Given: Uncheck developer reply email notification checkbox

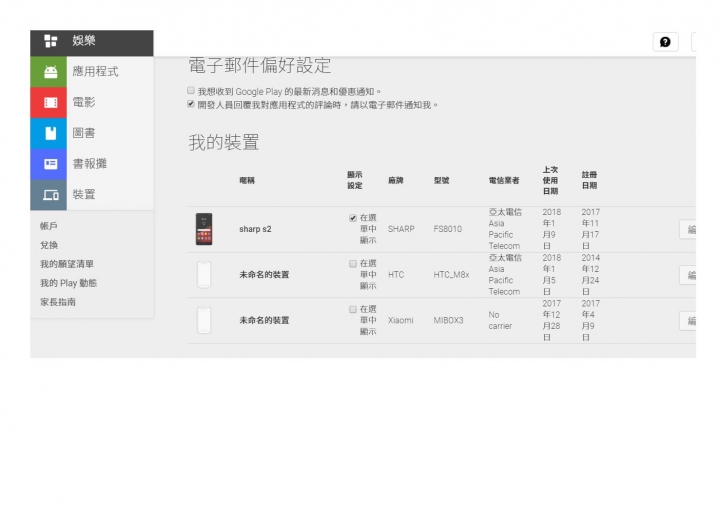Looking at the screenshot, I should tap(191, 104).
